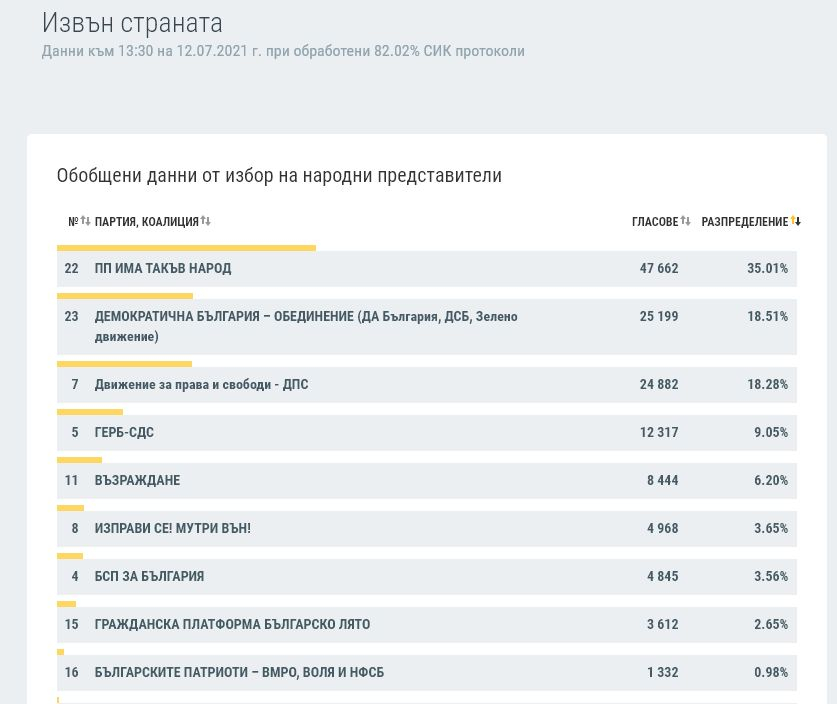Click votes value 12 317

(x=659, y=433)
